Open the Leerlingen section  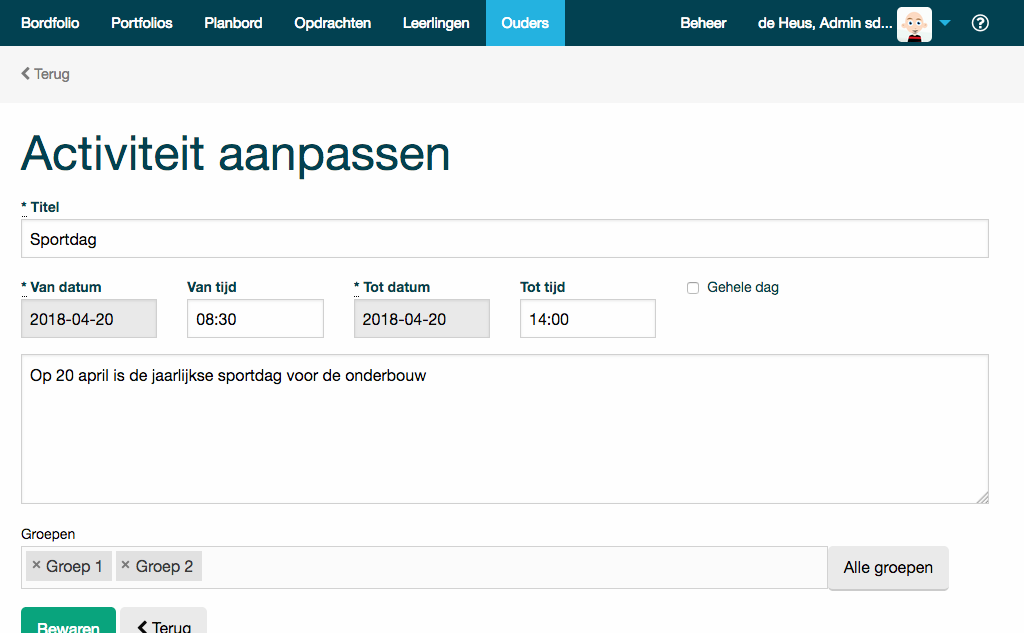pyautogui.click(x=436, y=23)
